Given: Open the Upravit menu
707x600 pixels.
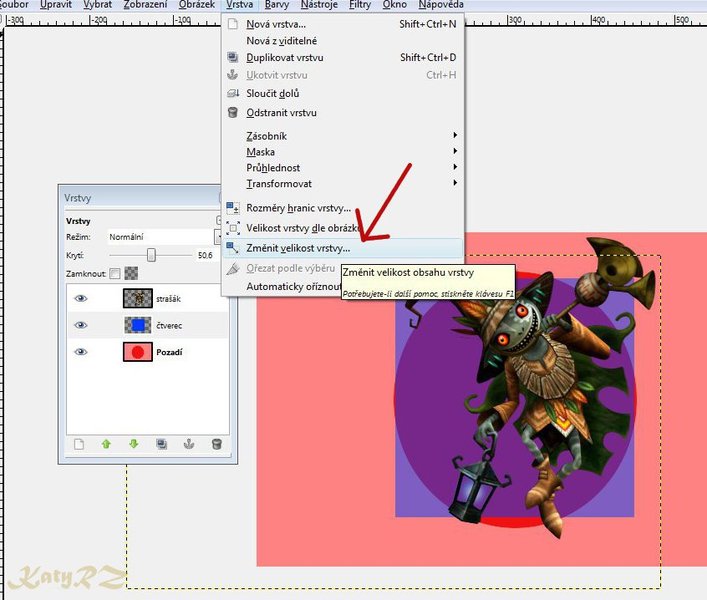Looking at the screenshot, I should pos(56,5).
